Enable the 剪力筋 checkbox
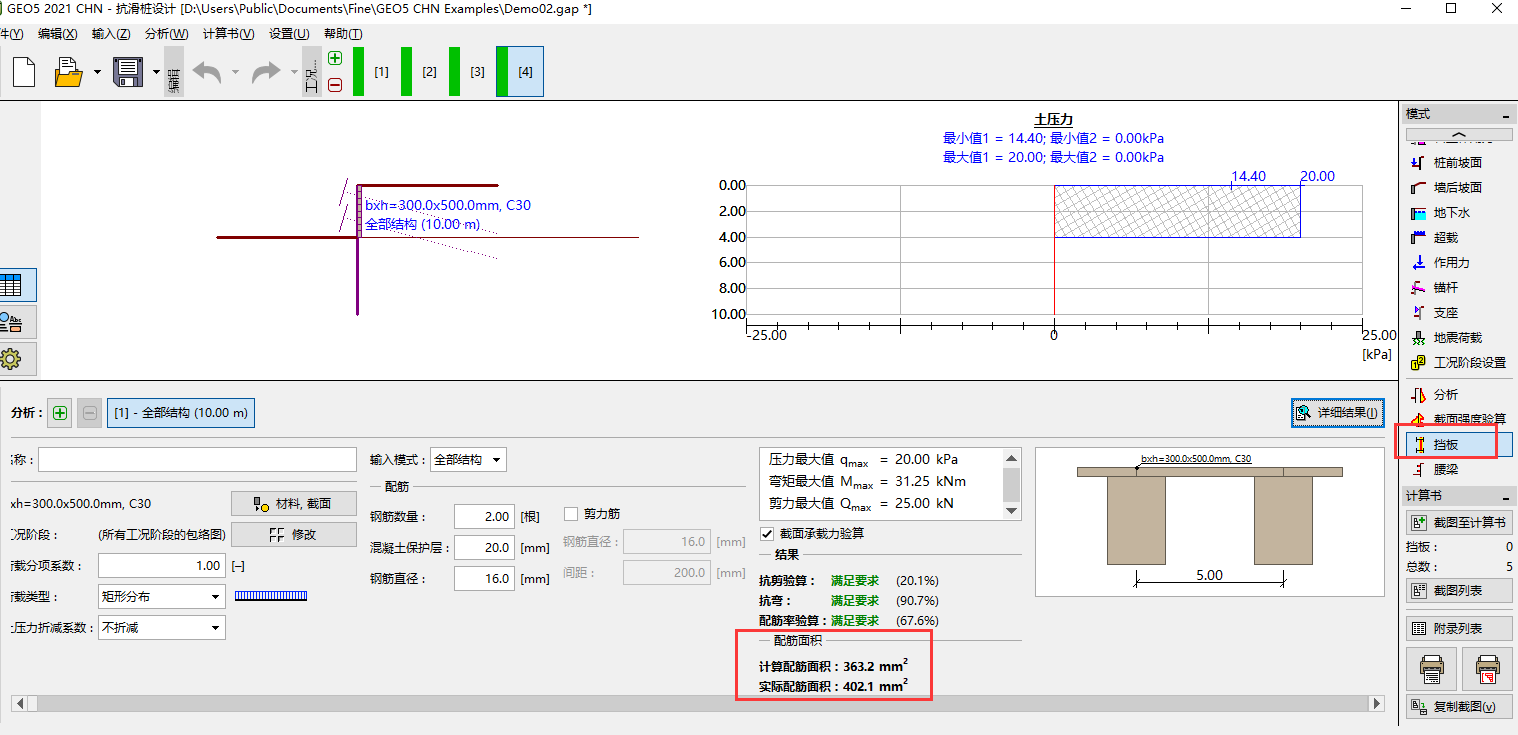 pos(571,514)
